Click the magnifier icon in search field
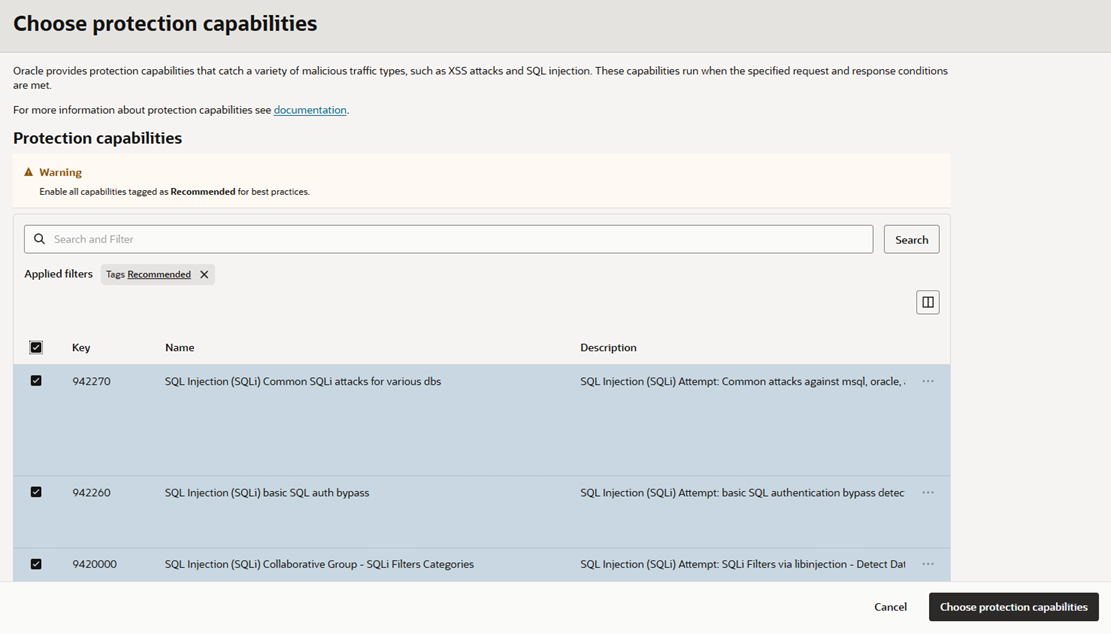Screen dimensions: 1111x634 pos(40,239)
